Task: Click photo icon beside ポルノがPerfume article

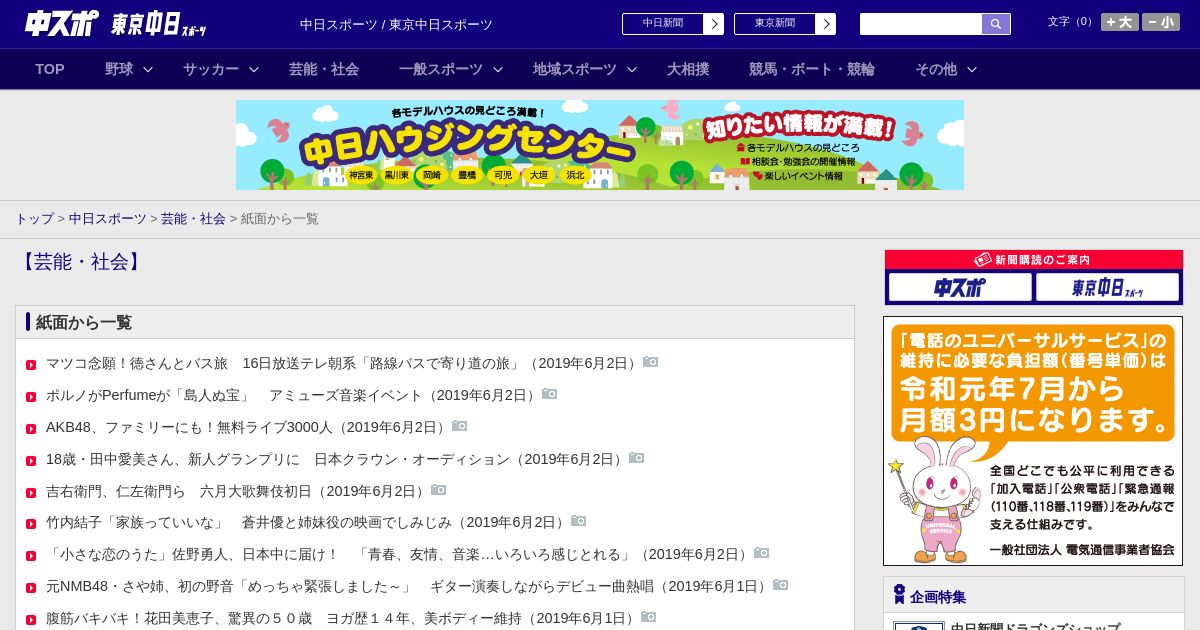Action: click(549, 394)
